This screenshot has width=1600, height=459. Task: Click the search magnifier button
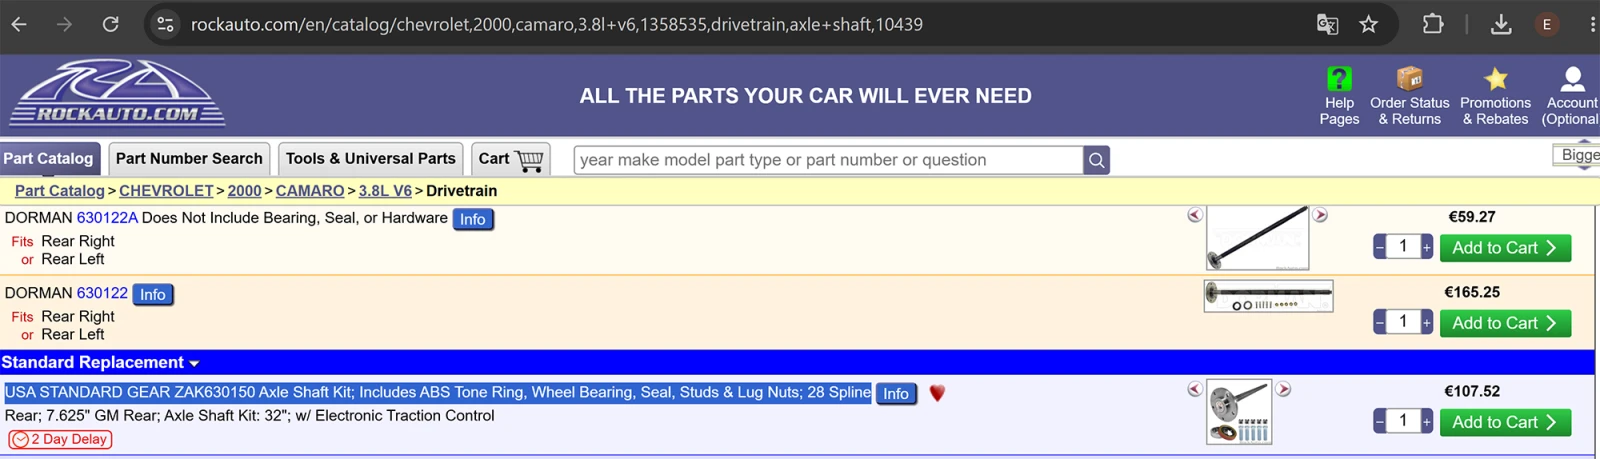tap(1097, 160)
